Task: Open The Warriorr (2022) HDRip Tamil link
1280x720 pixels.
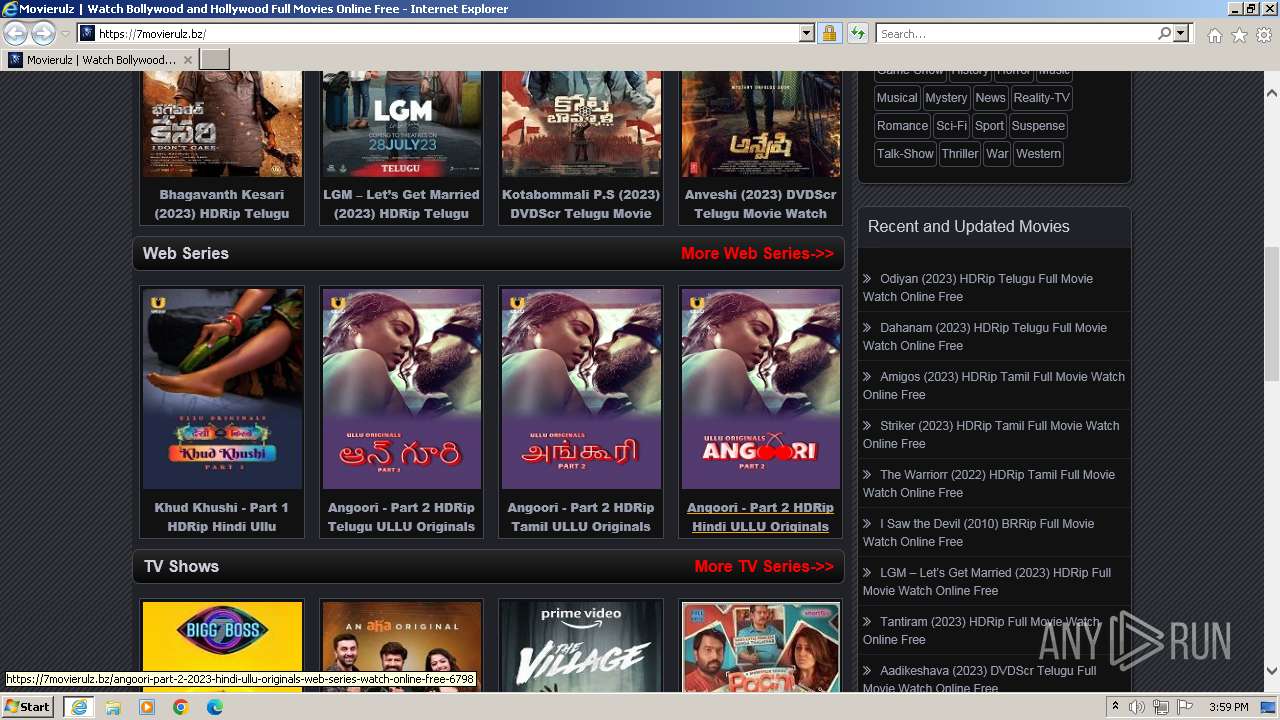Action: [x=989, y=484]
